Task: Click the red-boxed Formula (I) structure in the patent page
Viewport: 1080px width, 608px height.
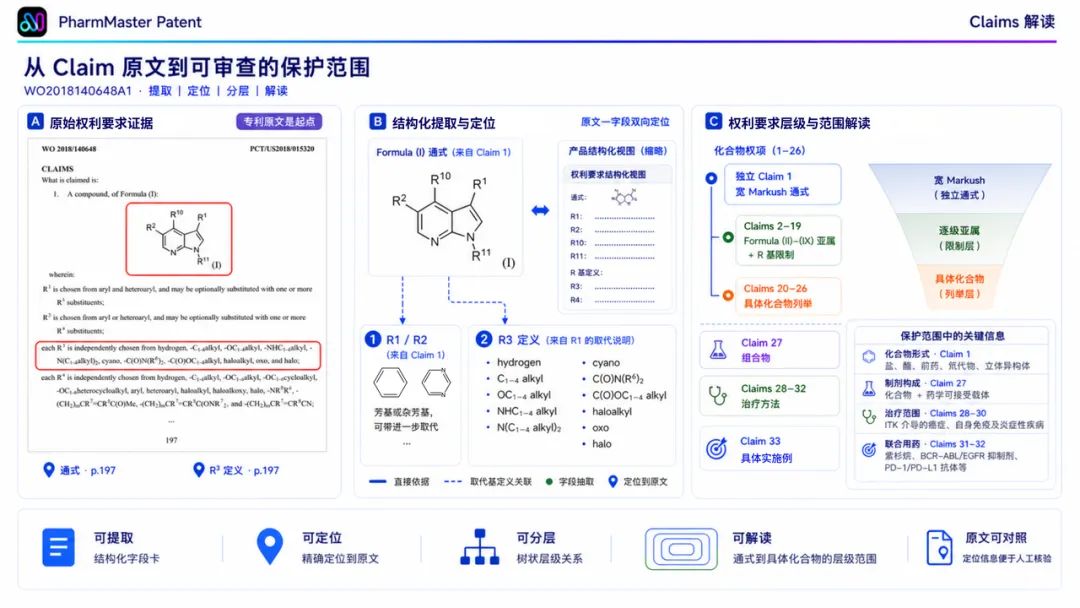Action: click(179, 238)
